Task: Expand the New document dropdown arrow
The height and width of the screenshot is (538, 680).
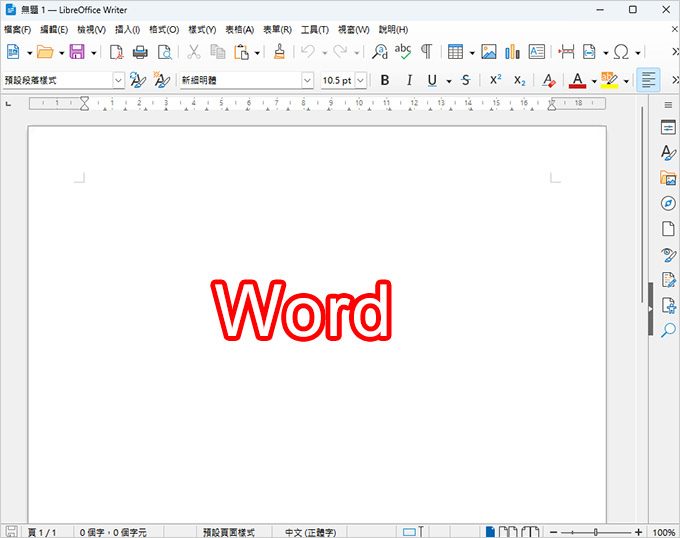Action: pyautogui.click(x=29, y=53)
